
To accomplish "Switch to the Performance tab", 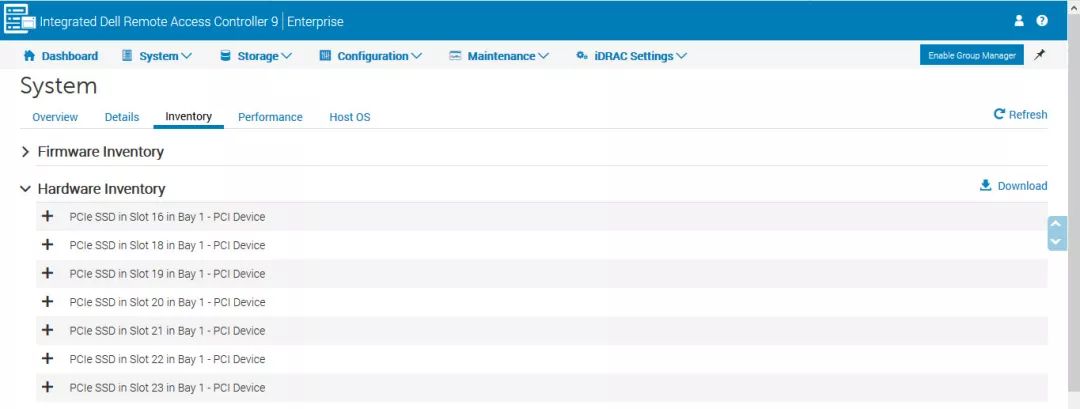I will pos(270,117).
